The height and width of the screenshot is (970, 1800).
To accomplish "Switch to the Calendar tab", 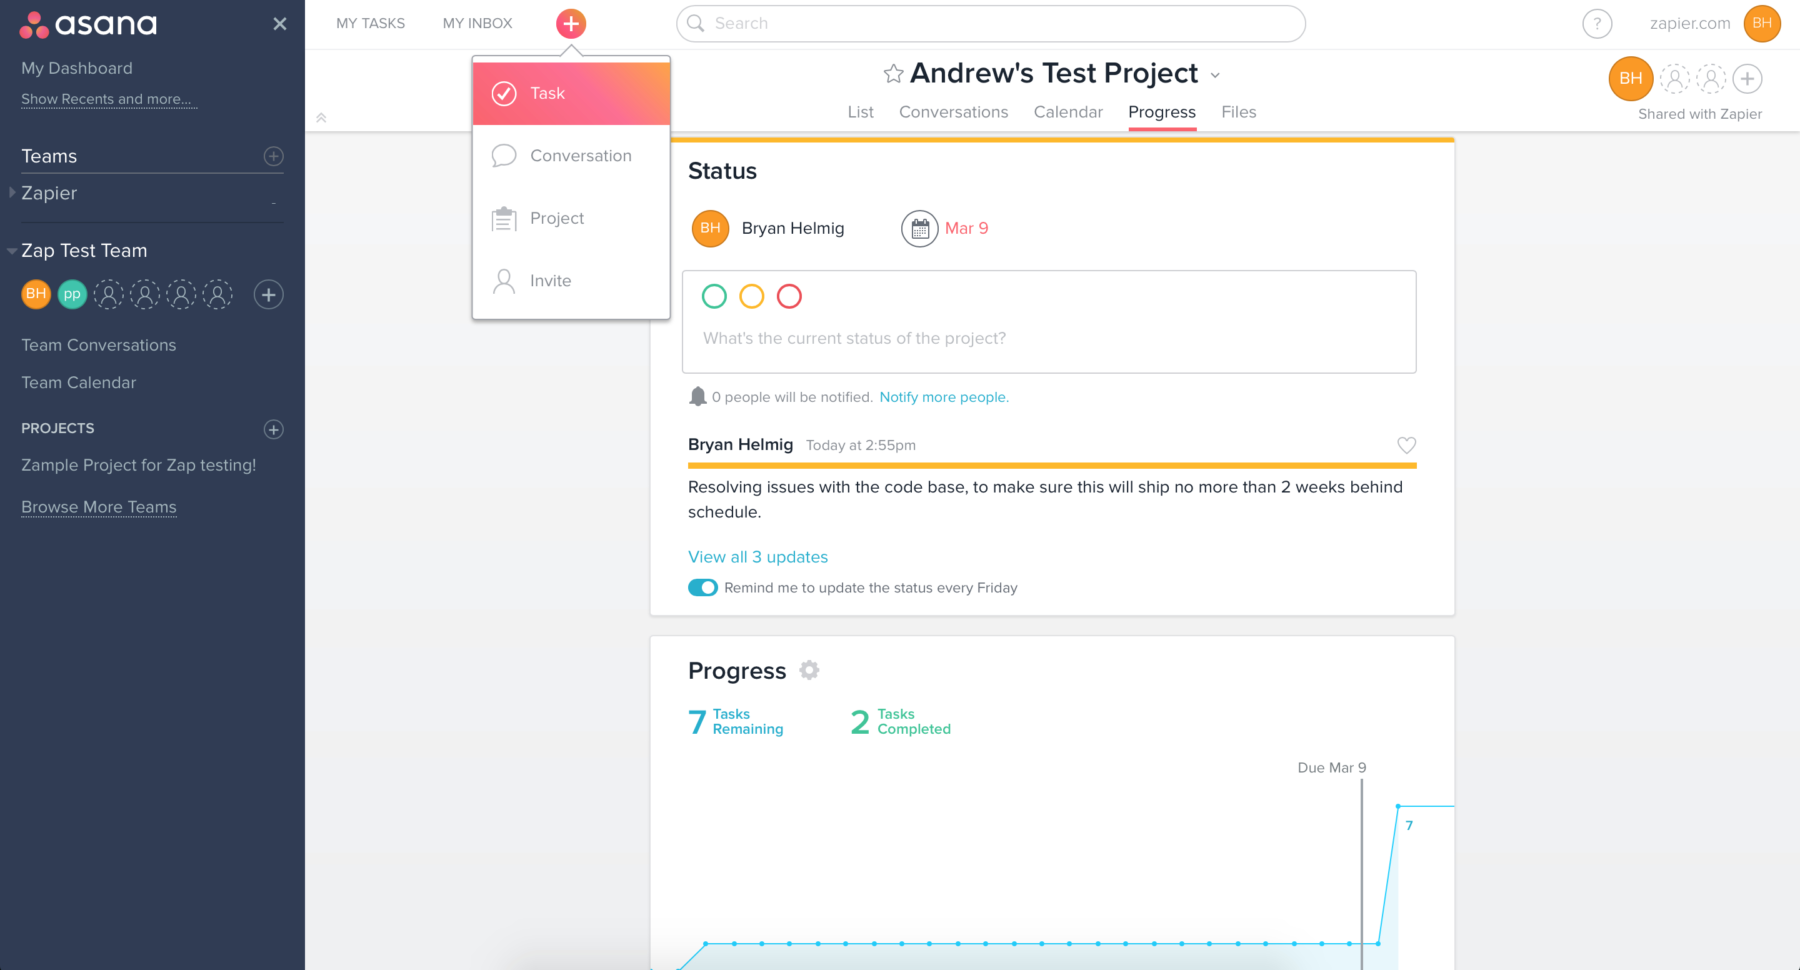I will [1068, 112].
